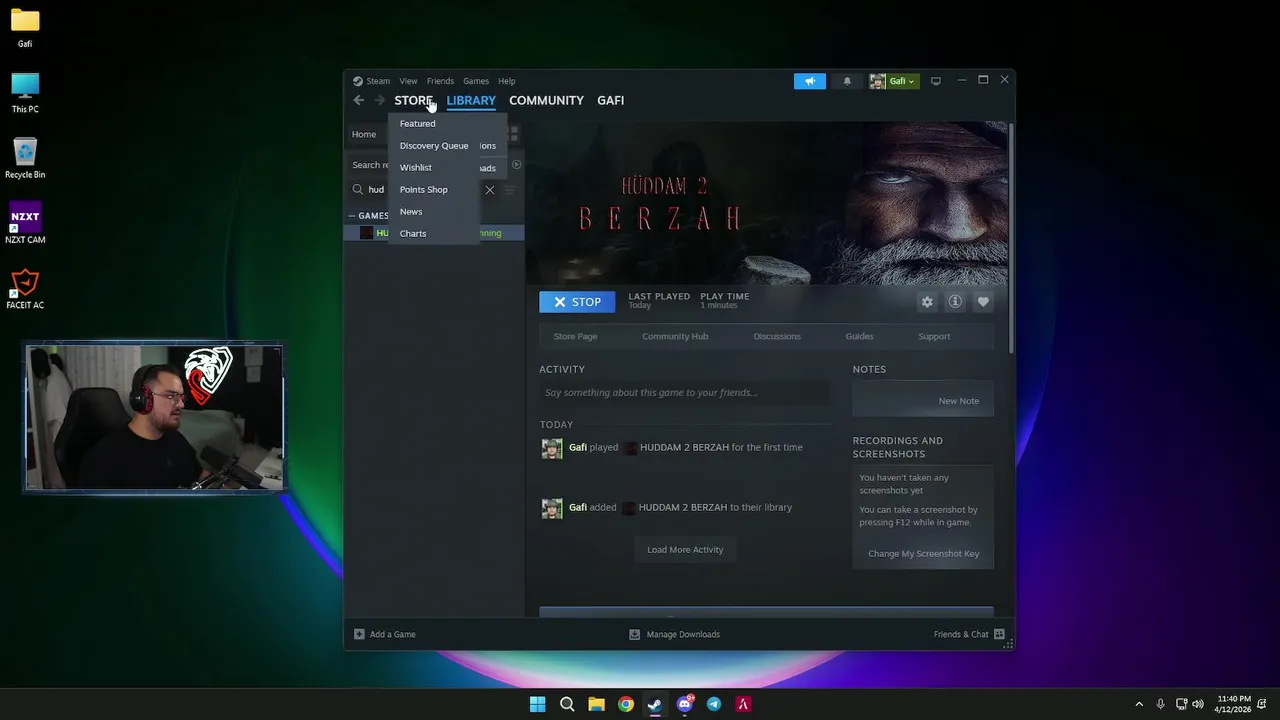The width and height of the screenshot is (1280, 720).
Task: Open the game's settings gear
Action: tap(927, 302)
